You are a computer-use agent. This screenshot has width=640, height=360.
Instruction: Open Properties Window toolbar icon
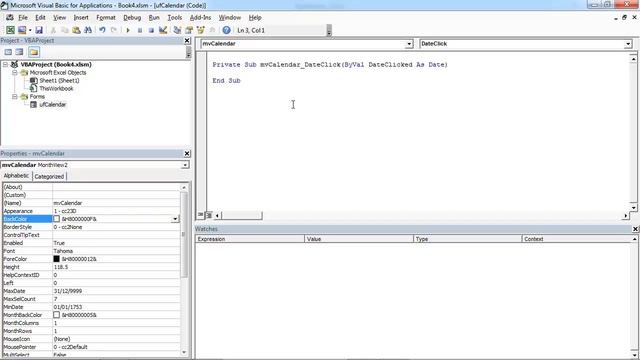pos(189,30)
